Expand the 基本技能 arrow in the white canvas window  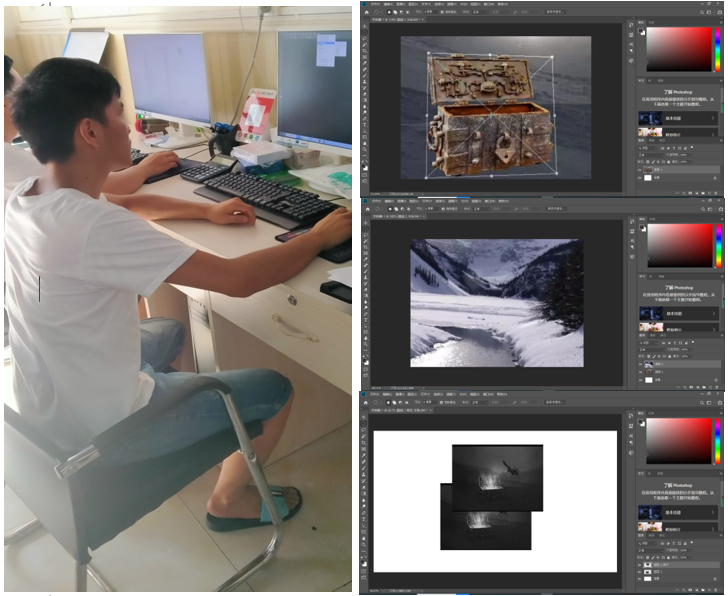click(x=714, y=510)
